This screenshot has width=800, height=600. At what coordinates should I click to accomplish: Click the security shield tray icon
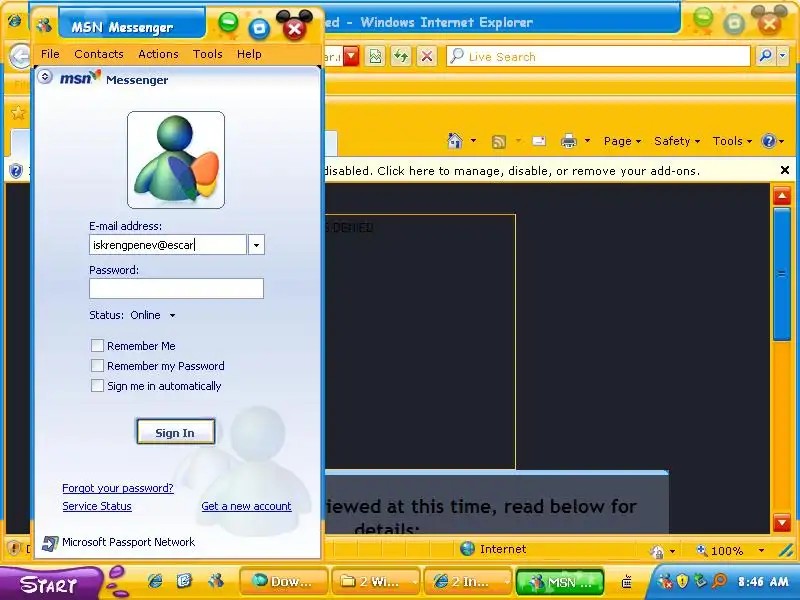[683, 581]
